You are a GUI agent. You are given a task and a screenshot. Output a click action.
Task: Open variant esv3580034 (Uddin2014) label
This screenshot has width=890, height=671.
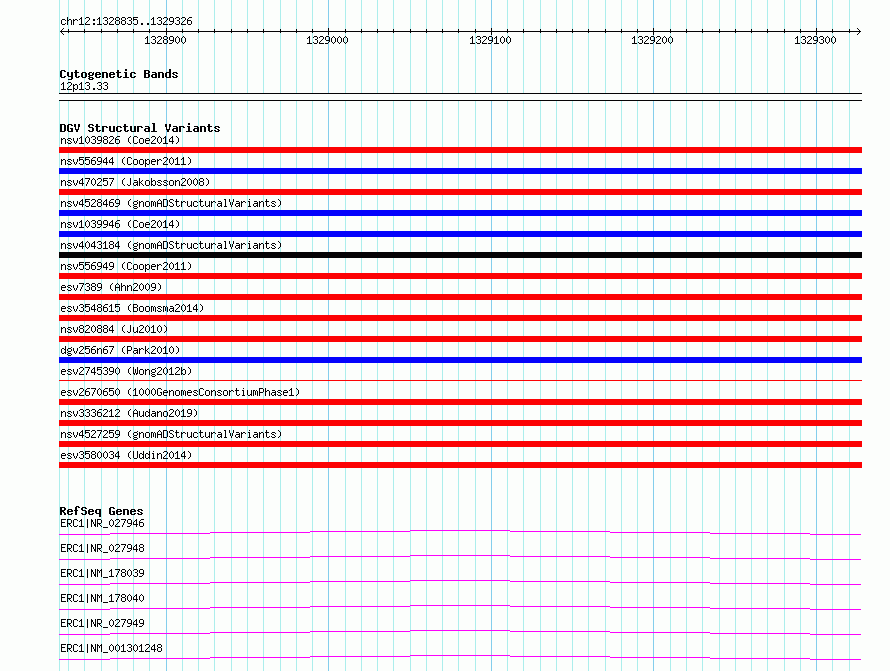[126, 455]
